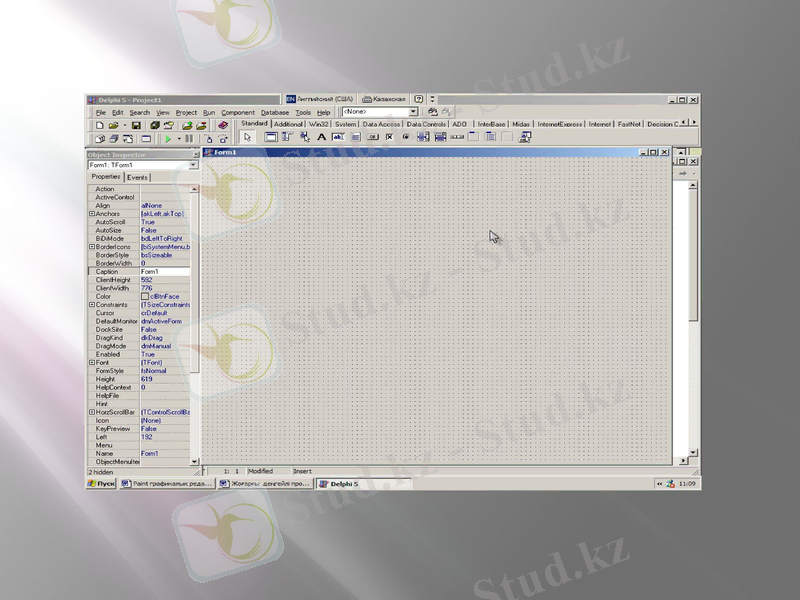Viewport: 800px width, 600px height.
Task: Switch to the Events tab
Action: click(137, 177)
